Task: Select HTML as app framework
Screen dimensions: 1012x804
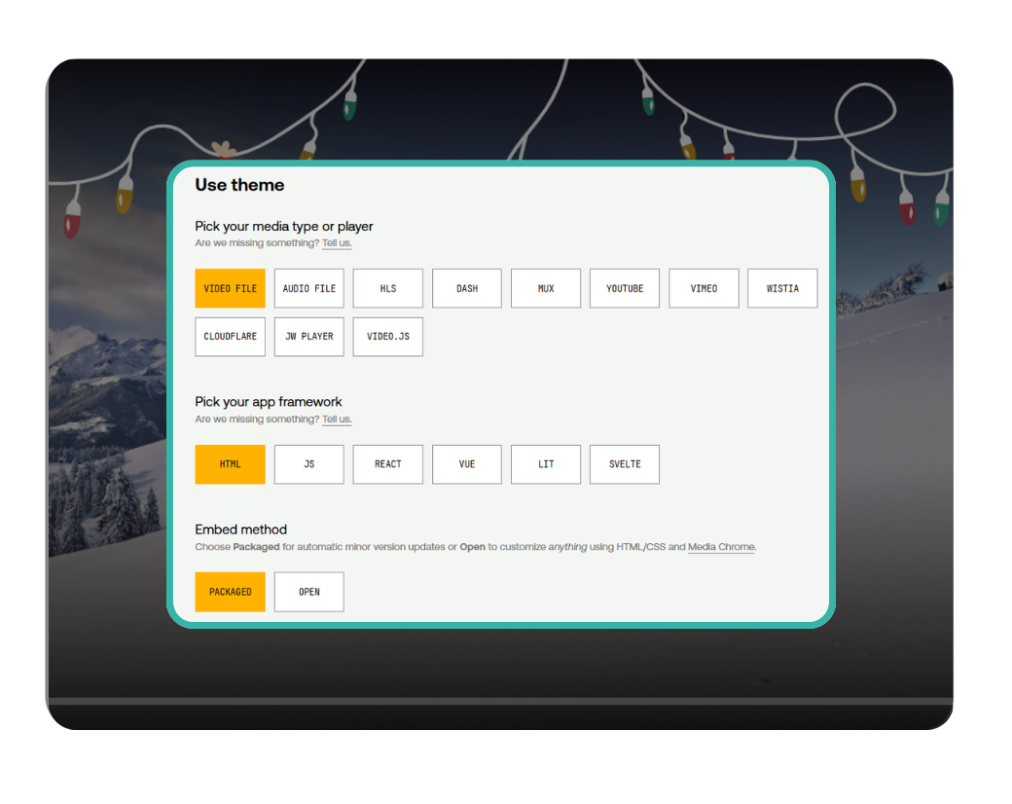Action: pyautogui.click(x=230, y=464)
